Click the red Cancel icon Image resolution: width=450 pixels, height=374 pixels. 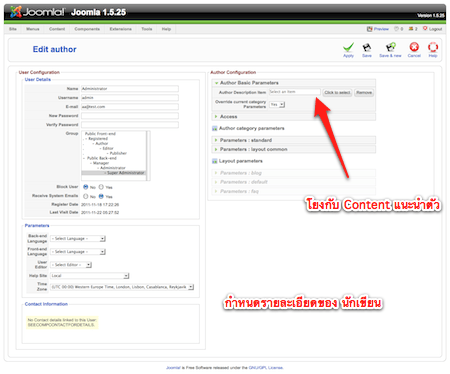tap(414, 47)
